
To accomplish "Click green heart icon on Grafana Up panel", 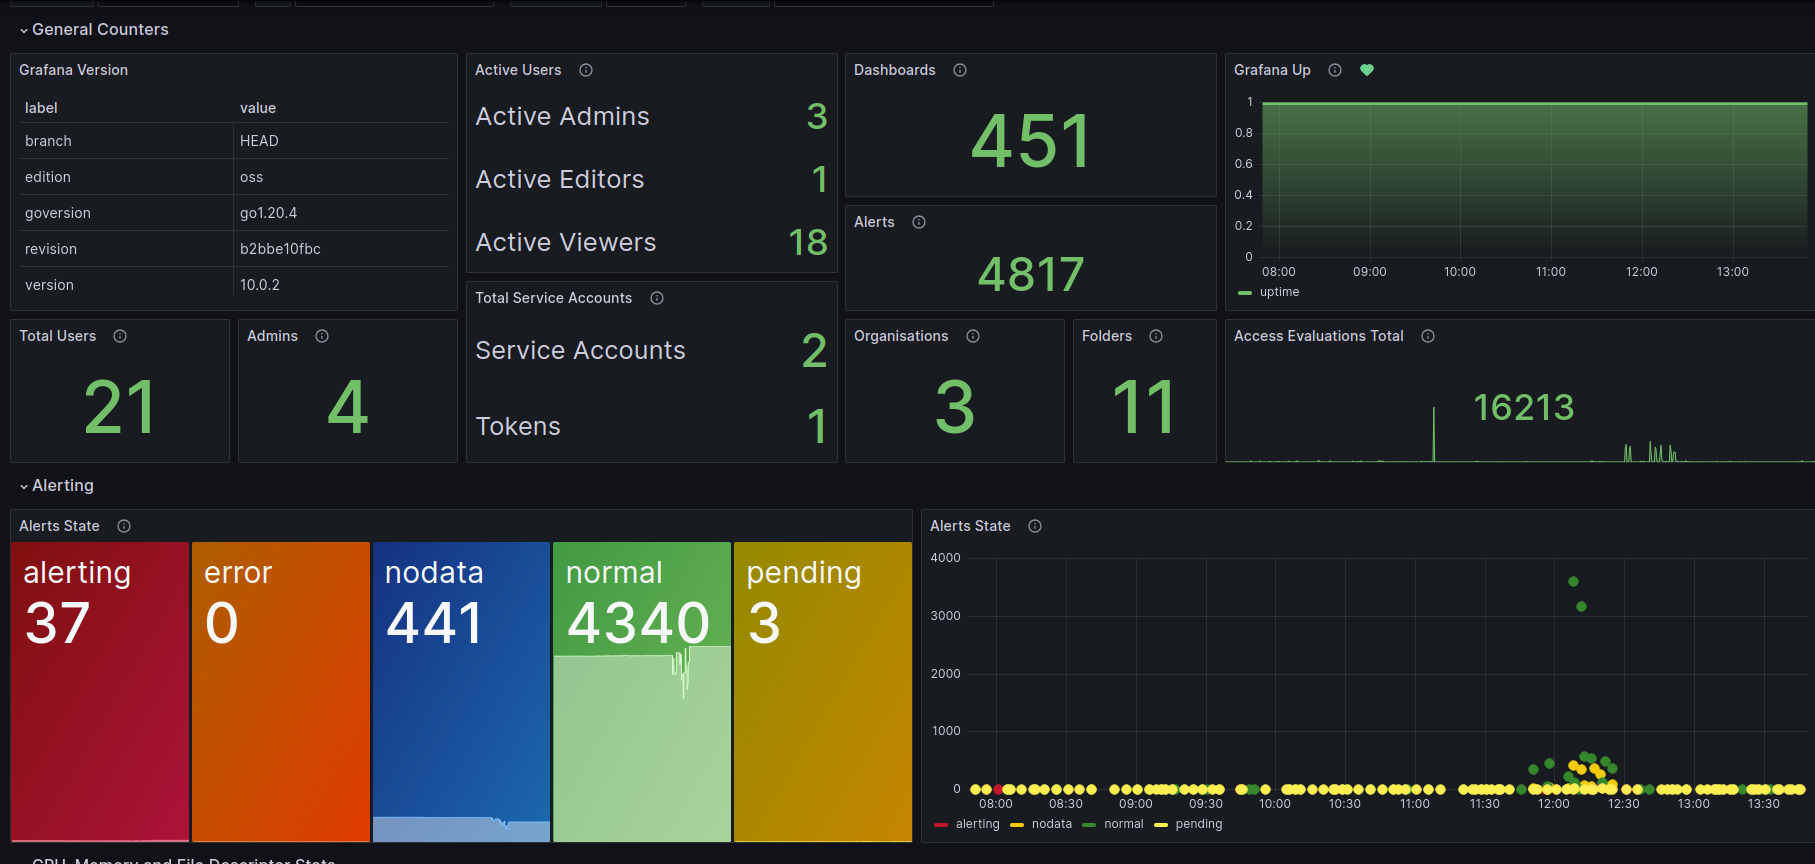I will (1367, 70).
